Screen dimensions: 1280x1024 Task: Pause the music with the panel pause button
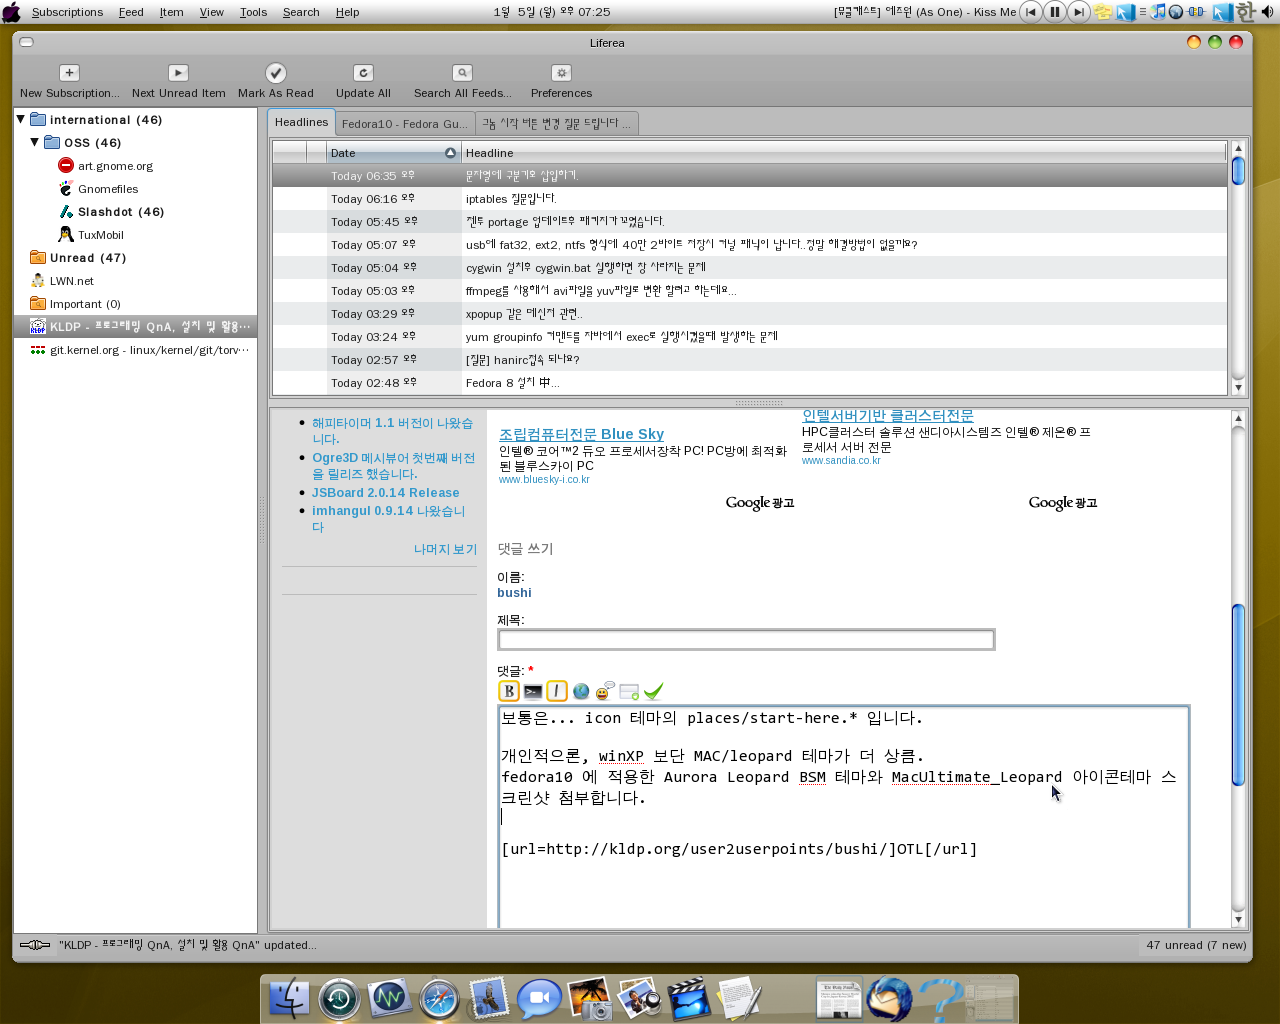[1054, 12]
